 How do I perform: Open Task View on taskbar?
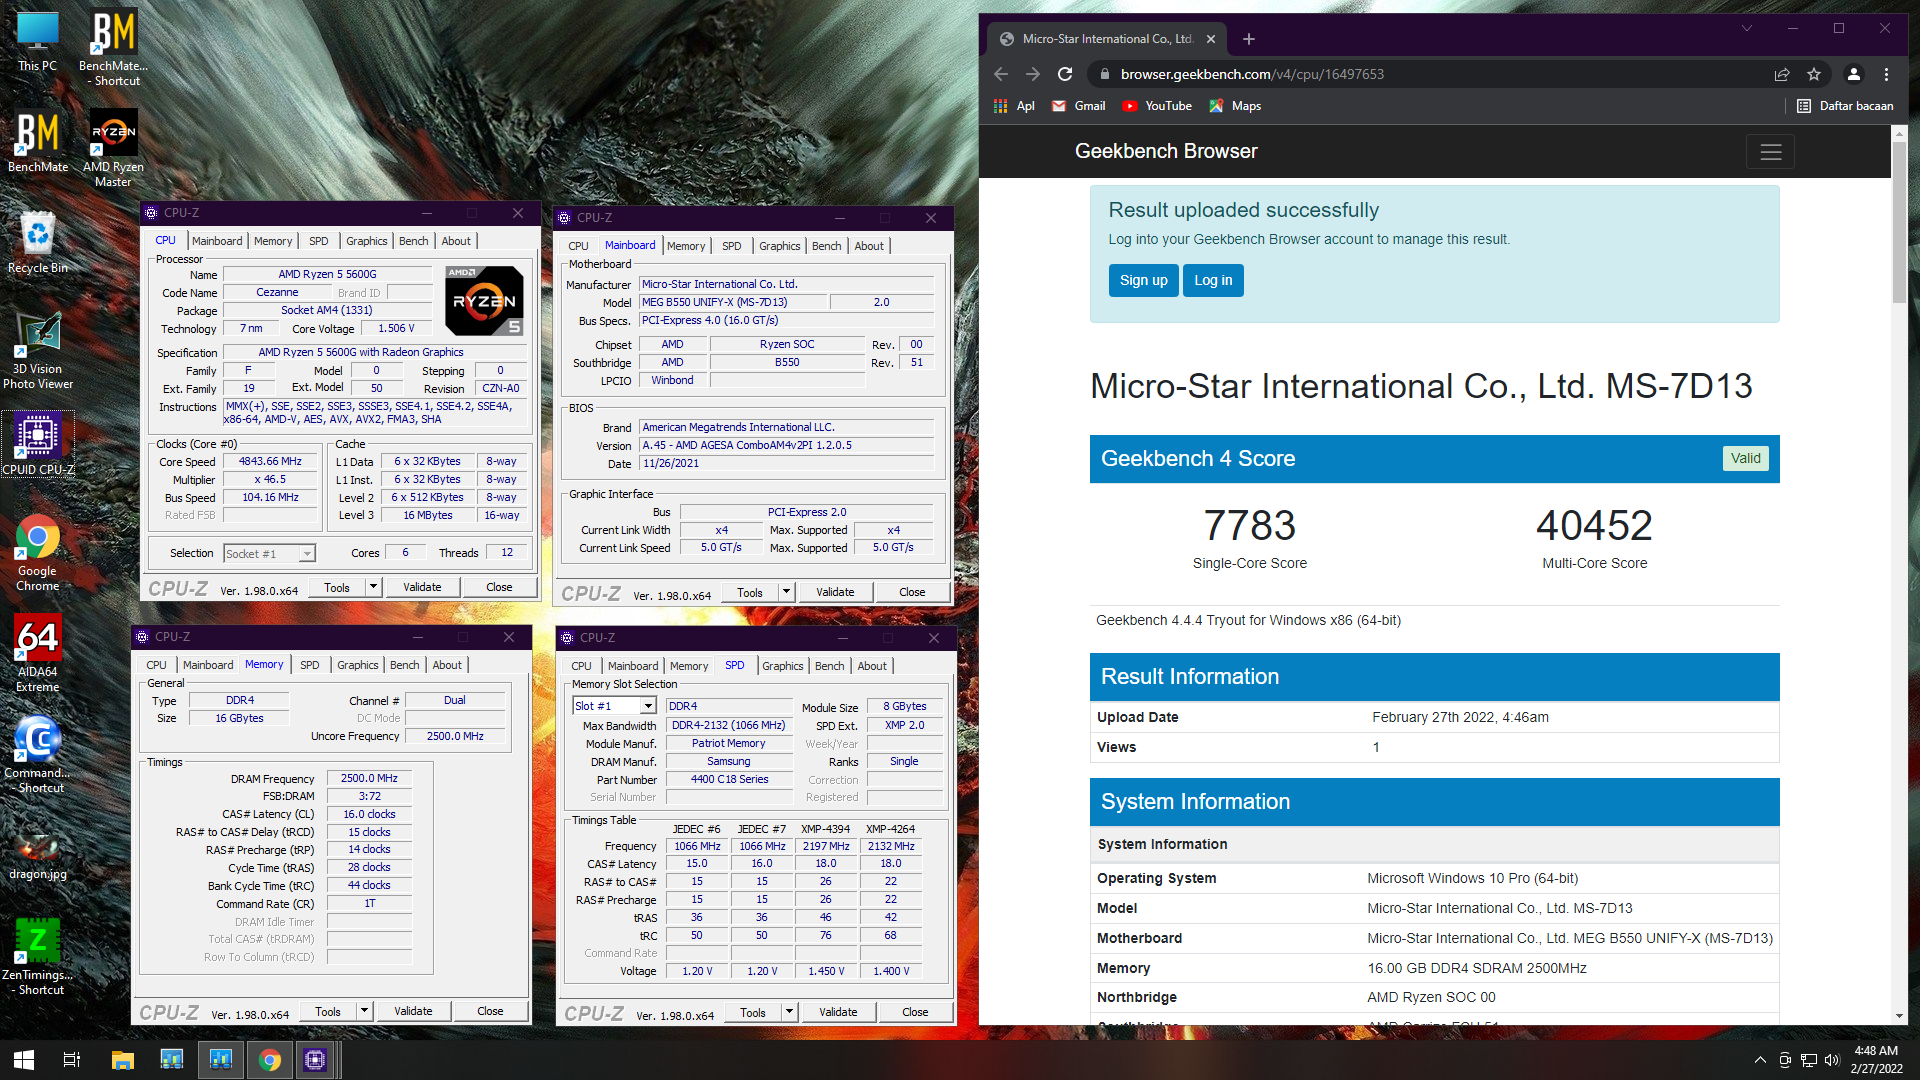(x=72, y=1060)
